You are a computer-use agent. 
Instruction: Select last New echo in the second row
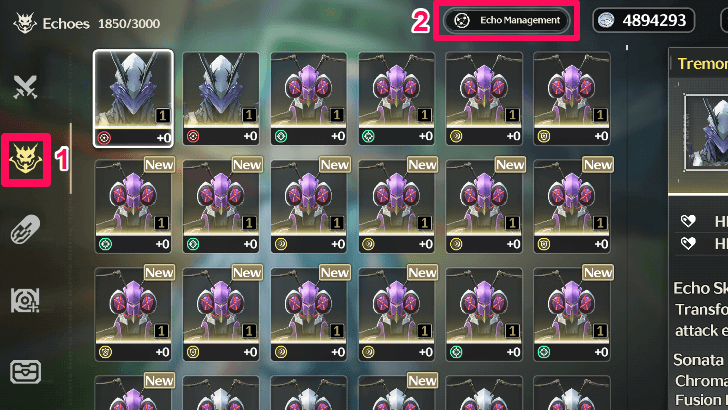tap(572, 207)
